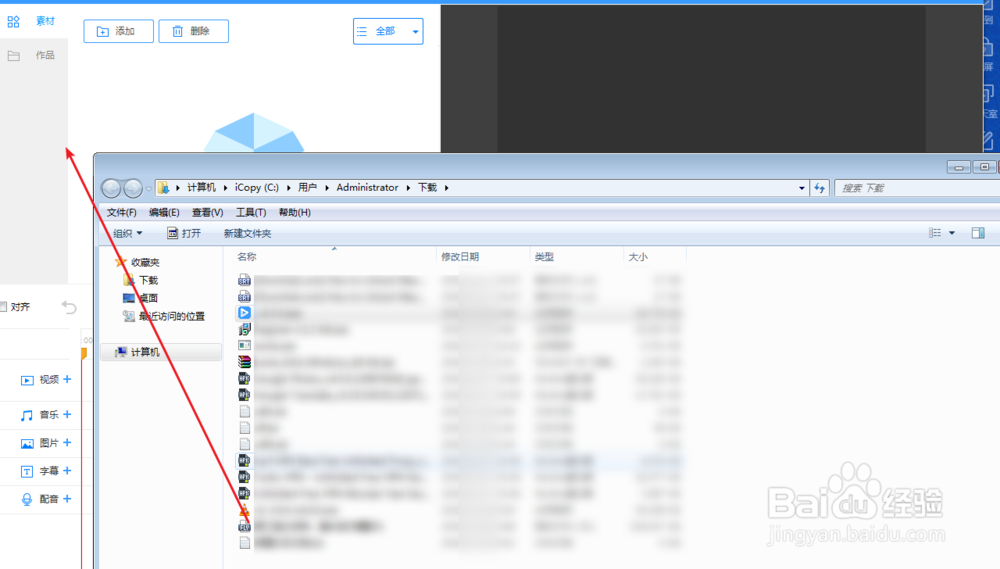Select the 字幕 subtitle track icon
The width and height of the screenshot is (1000, 569).
(27, 471)
